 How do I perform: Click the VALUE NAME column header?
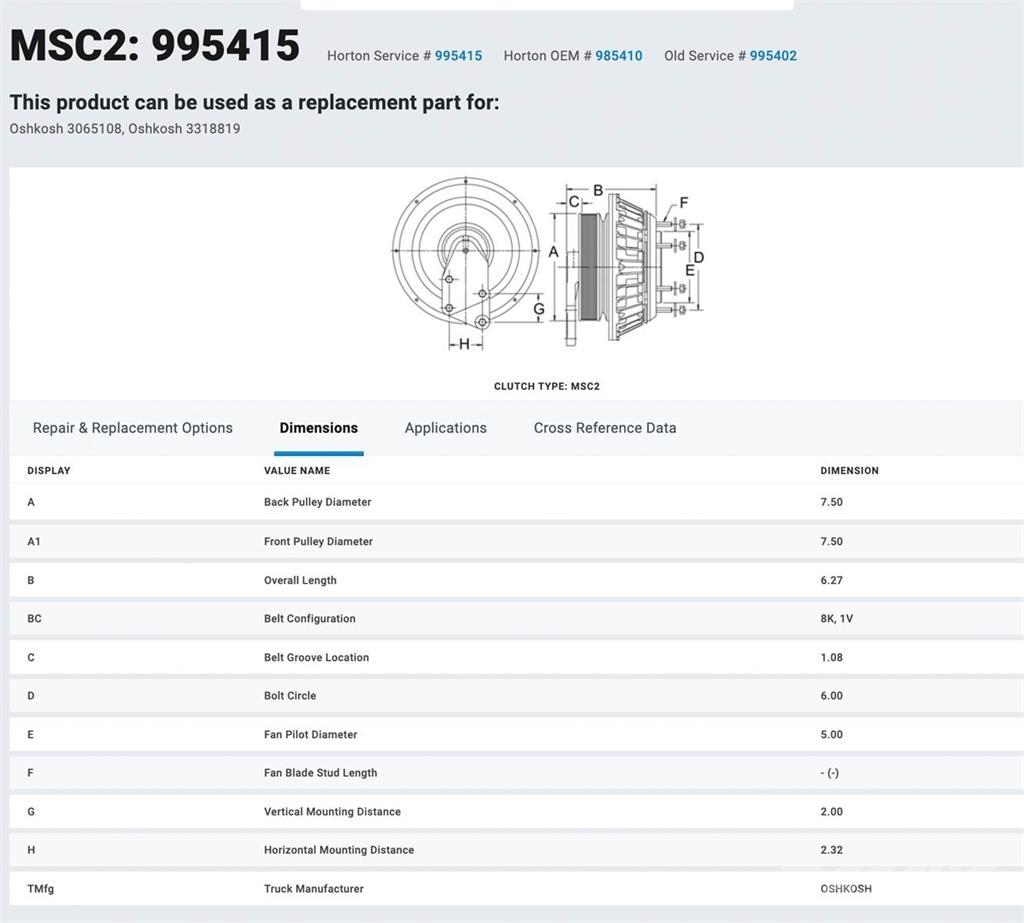tap(297, 470)
